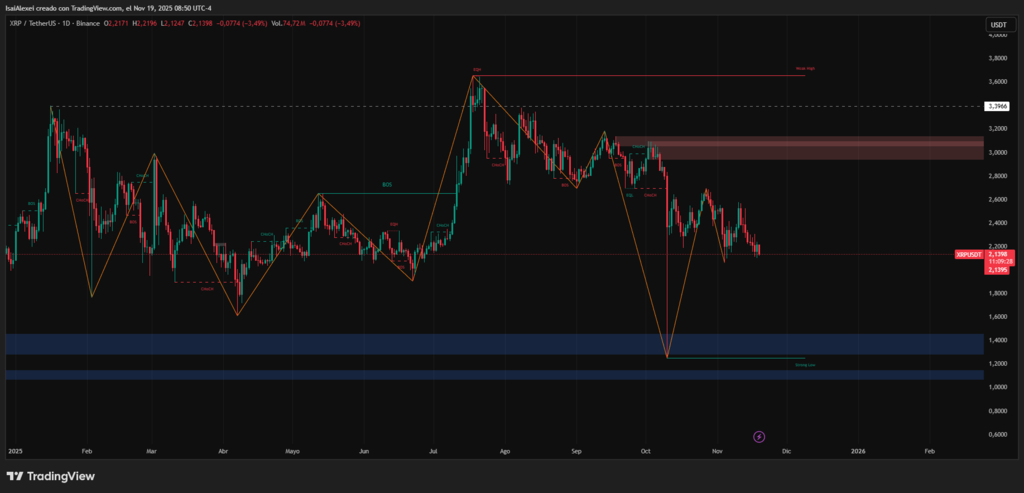Image resolution: width=1024 pixels, height=493 pixels.
Task: Click the 1,8000 price axis label
Action: tap(997, 294)
